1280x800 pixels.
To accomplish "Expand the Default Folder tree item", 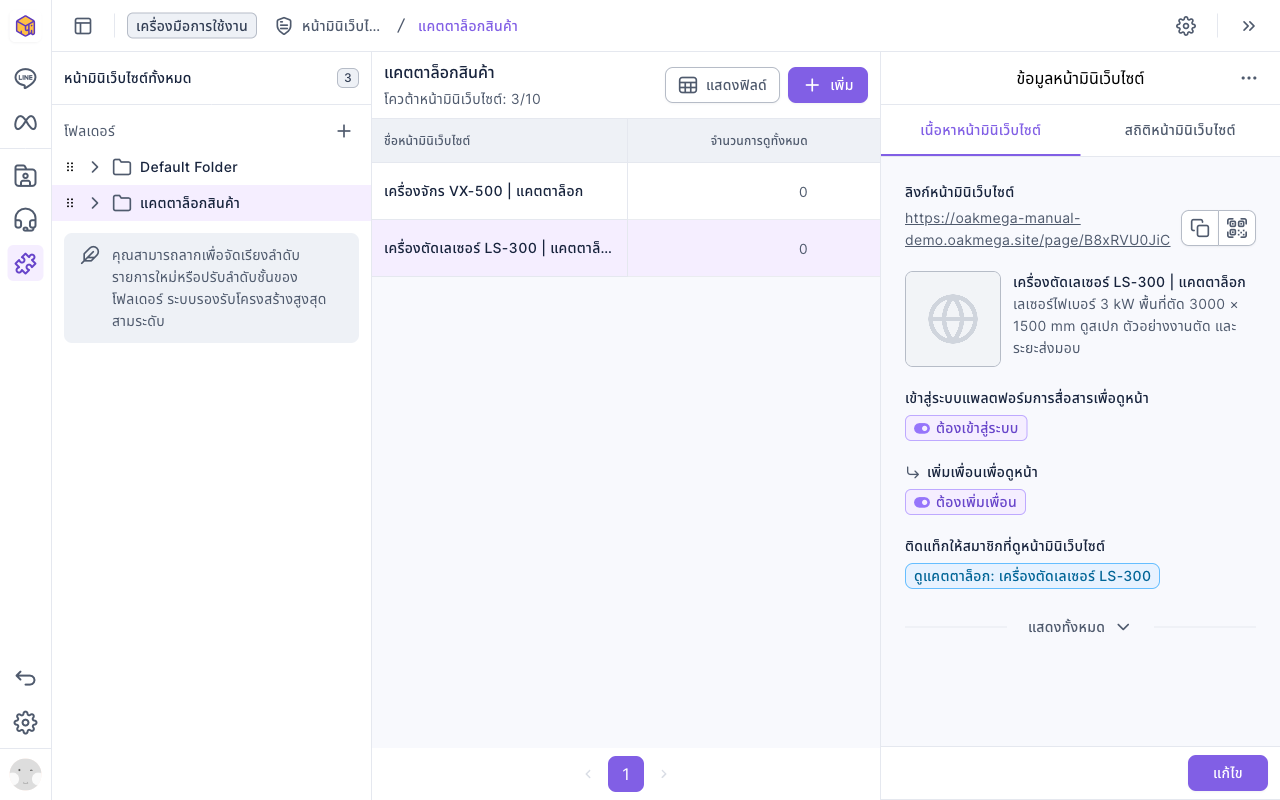I will [95, 167].
